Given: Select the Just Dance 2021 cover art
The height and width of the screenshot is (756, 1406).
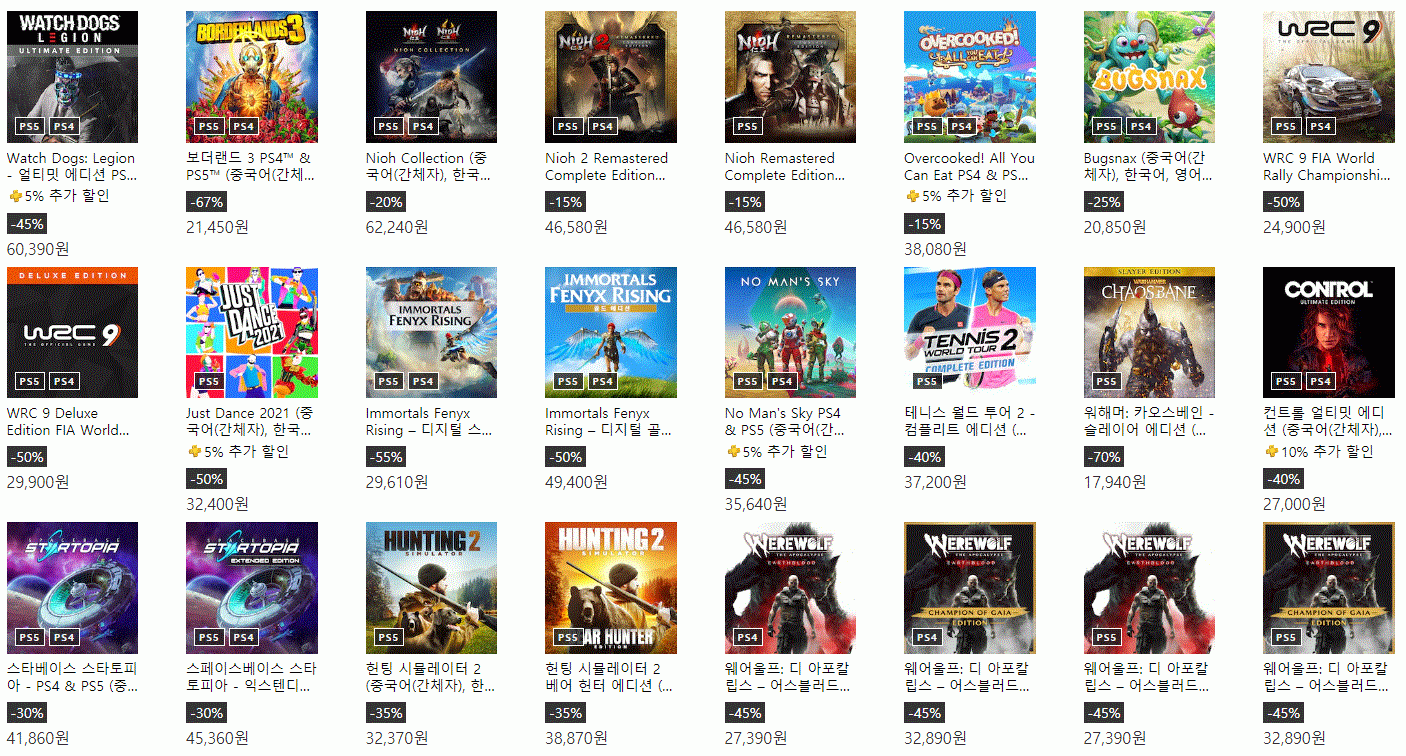Looking at the screenshot, I should point(252,332).
